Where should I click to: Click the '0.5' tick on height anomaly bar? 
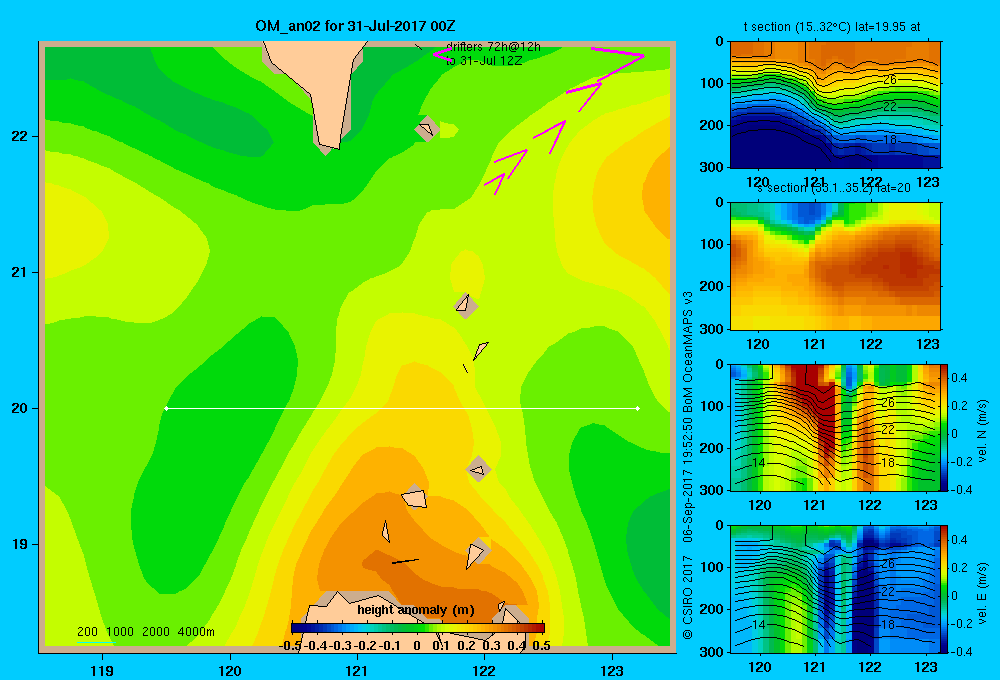pos(541,646)
